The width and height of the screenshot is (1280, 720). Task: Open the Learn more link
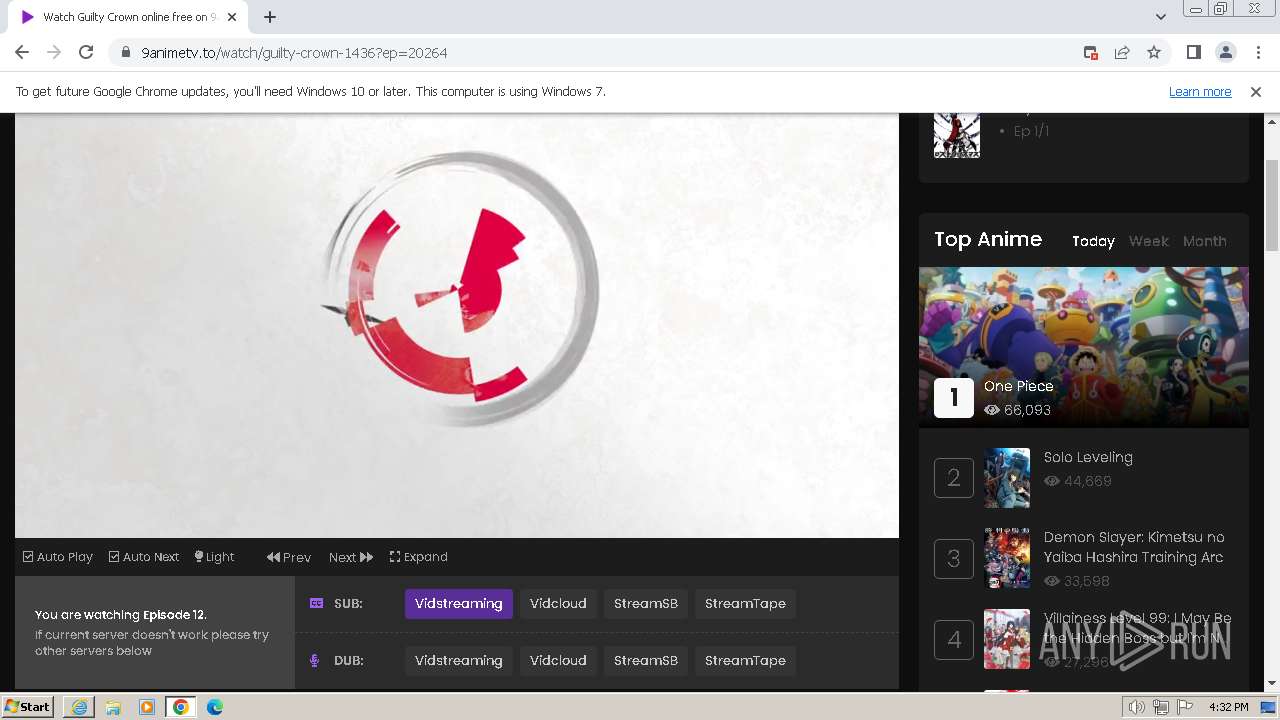pyautogui.click(x=1200, y=92)
